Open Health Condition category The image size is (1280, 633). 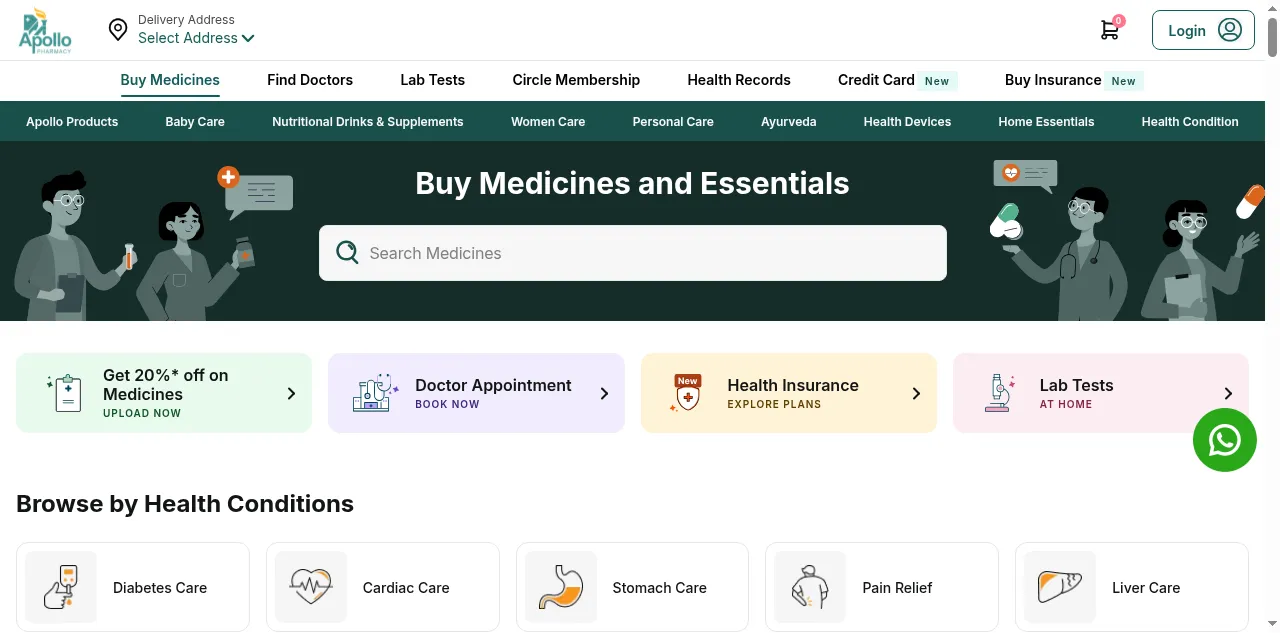[x=1190, y=121]
